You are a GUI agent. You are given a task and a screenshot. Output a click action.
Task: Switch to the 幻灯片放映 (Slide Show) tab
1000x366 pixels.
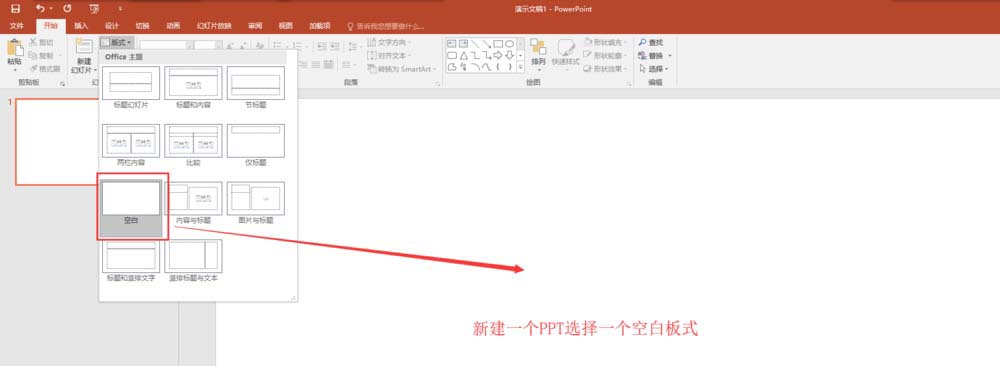[214, 26]
